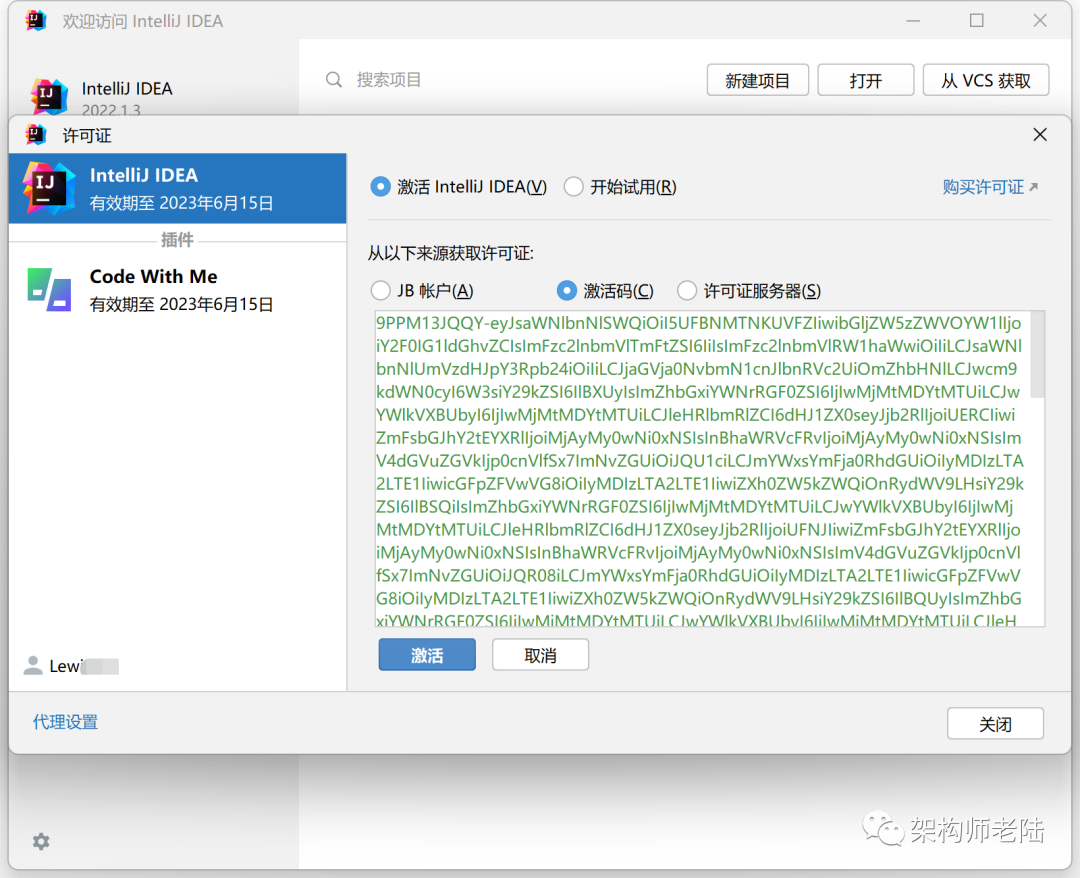Click the IntelliJ IDEA logo in license list
Image resolution: width=1080 pixels, height=878 pixels.
(x=48, y=188)
